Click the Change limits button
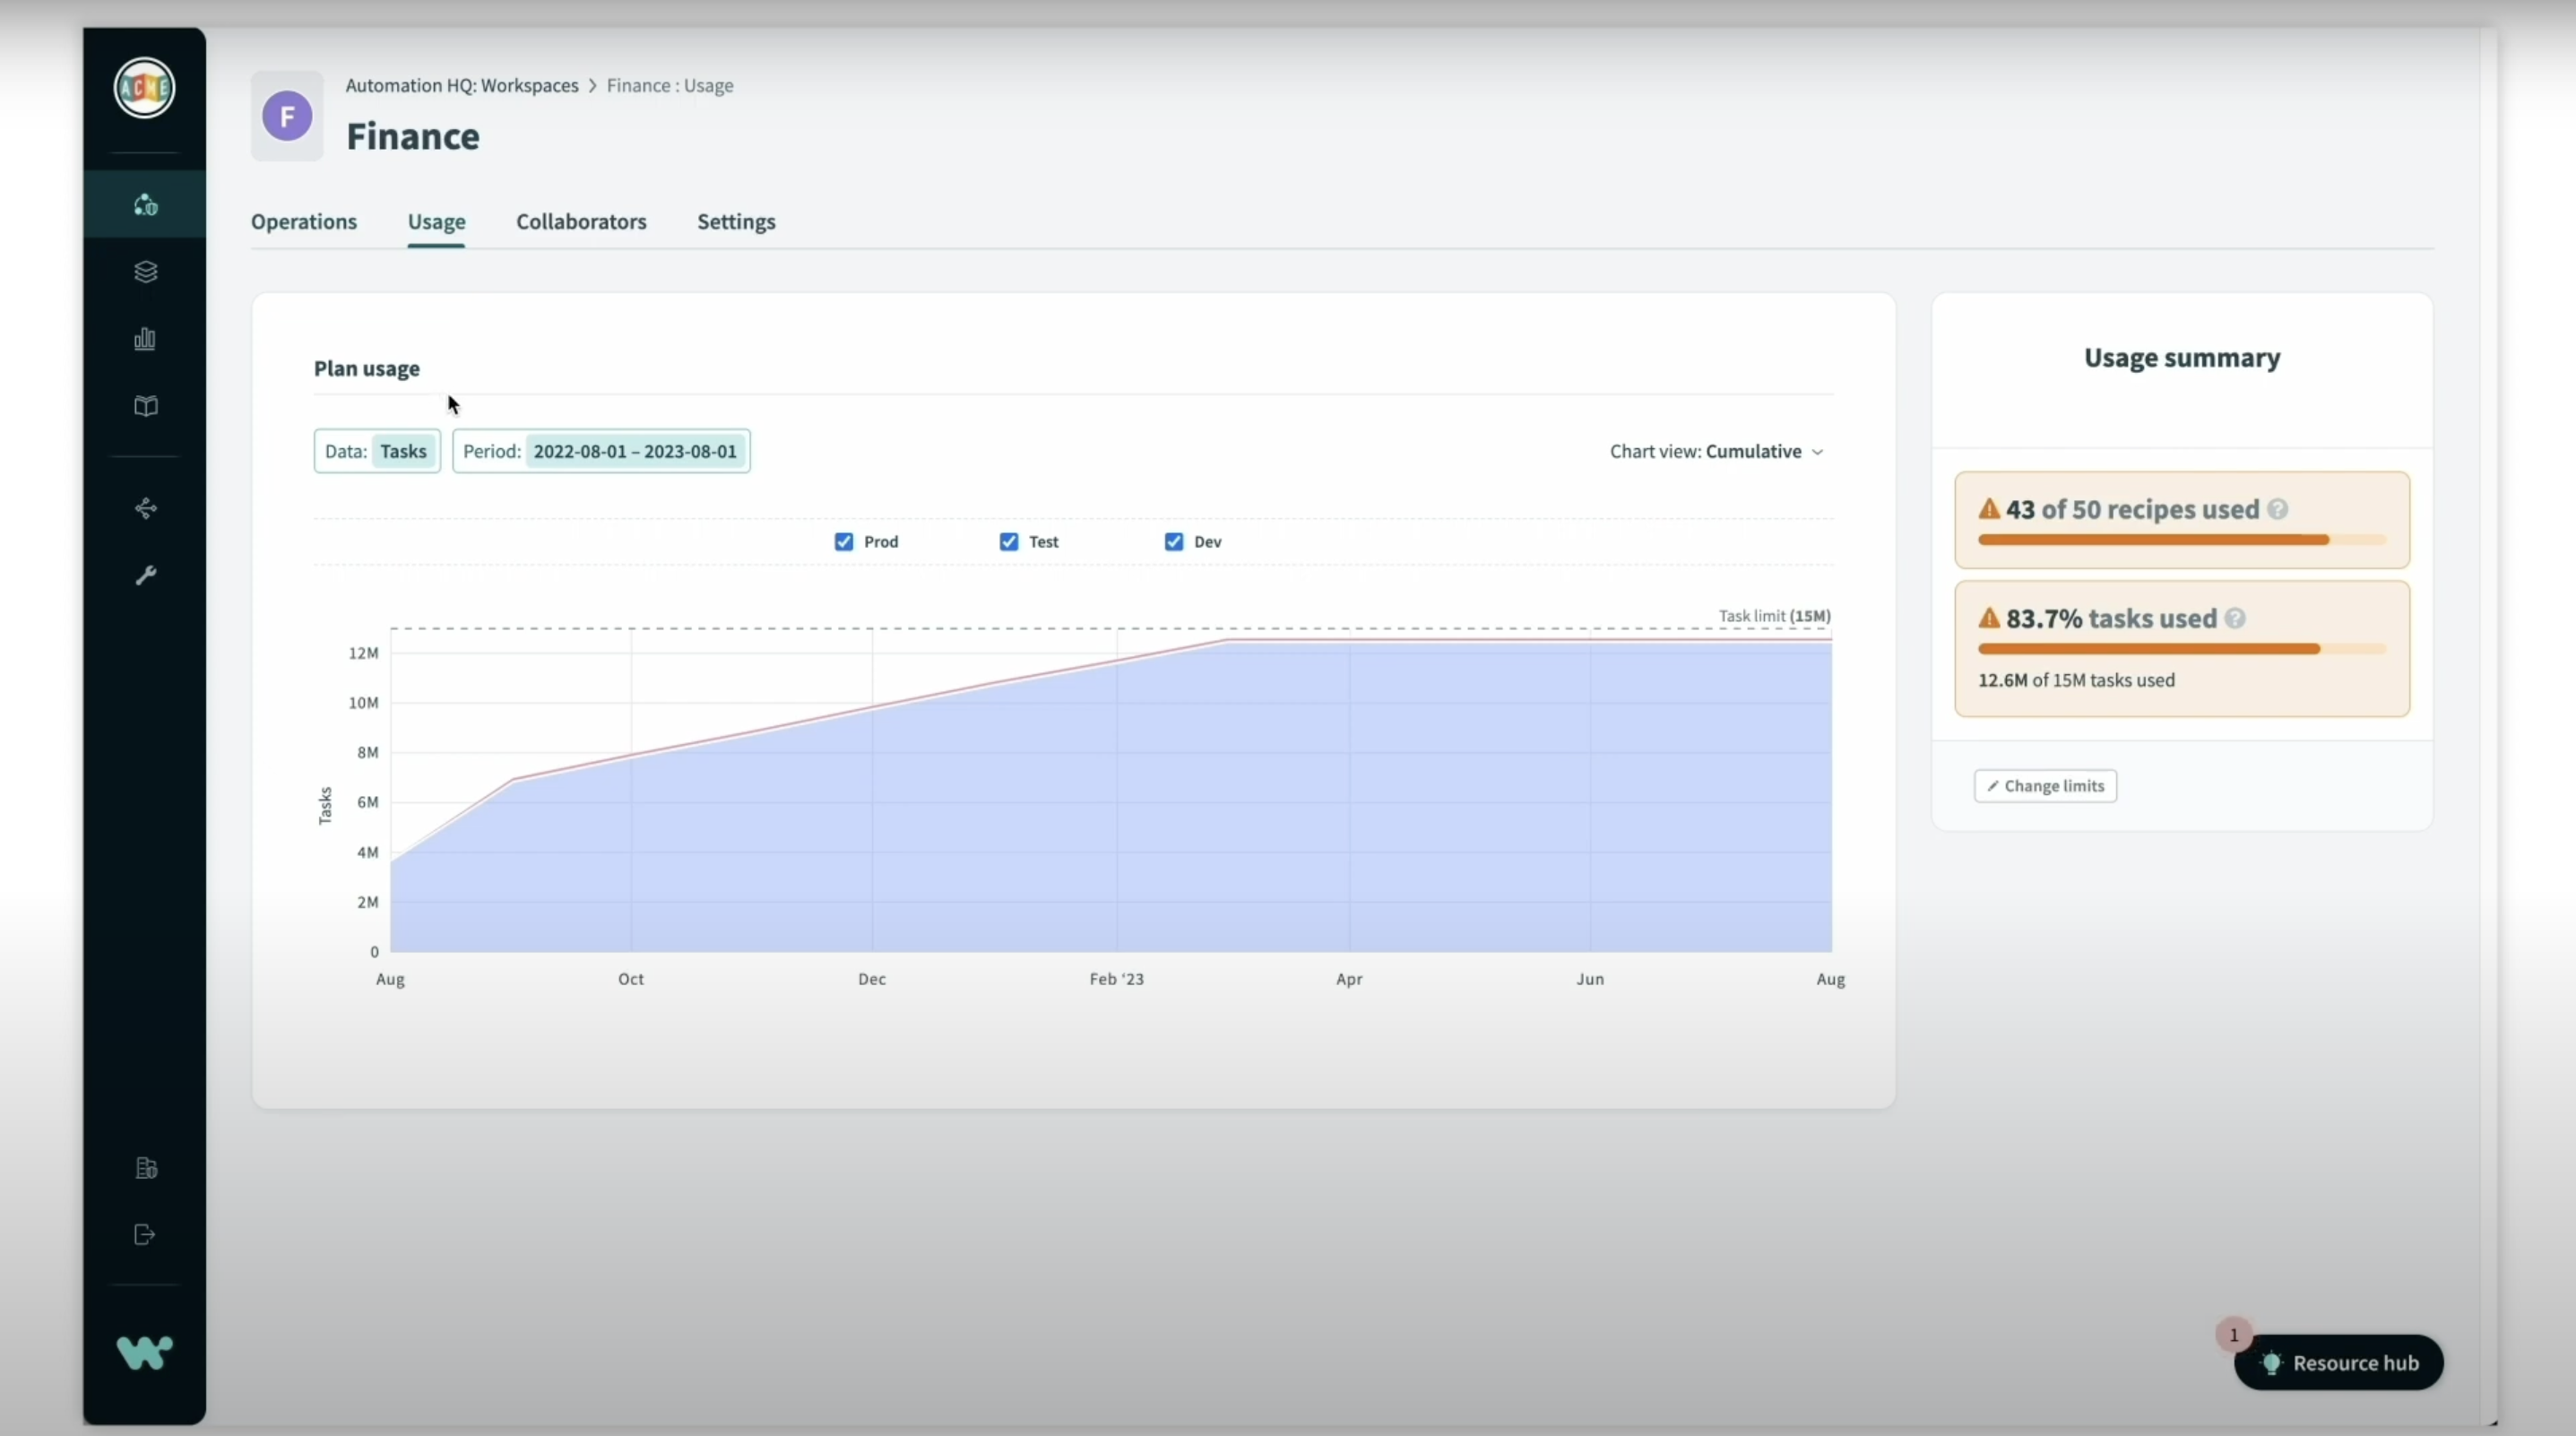This screenshot has width=2576, height=1436. (2044, 786)
